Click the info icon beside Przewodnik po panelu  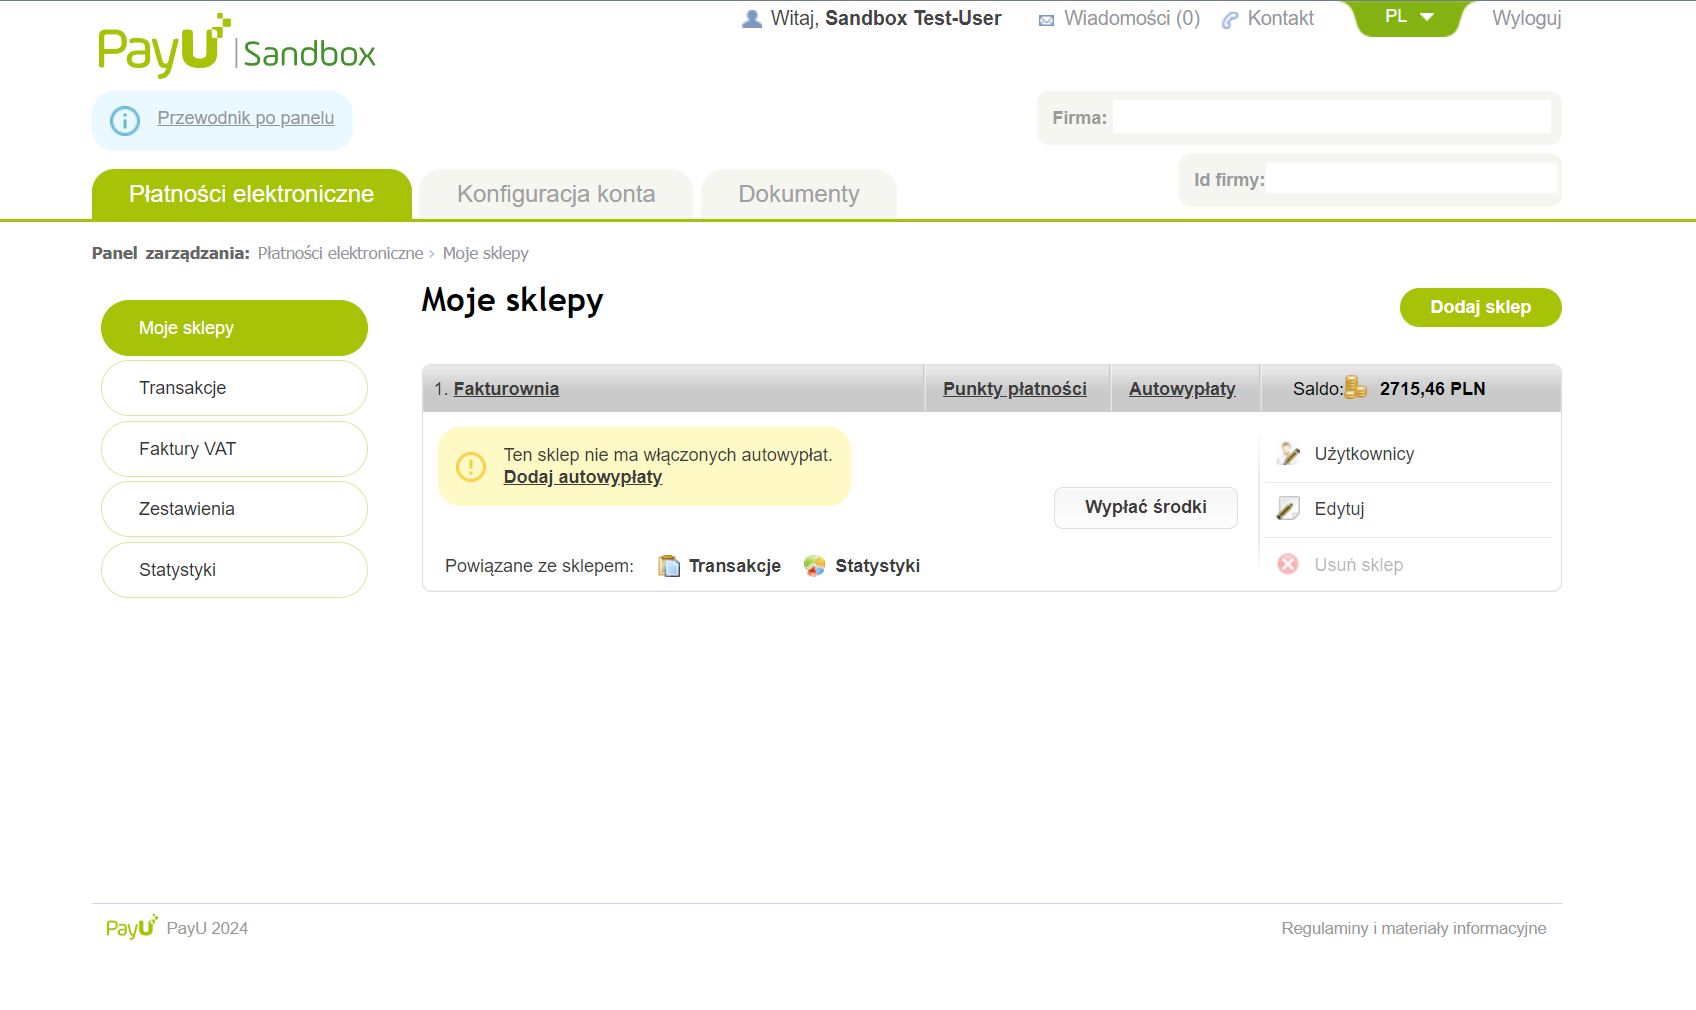(x=125, y=121)
